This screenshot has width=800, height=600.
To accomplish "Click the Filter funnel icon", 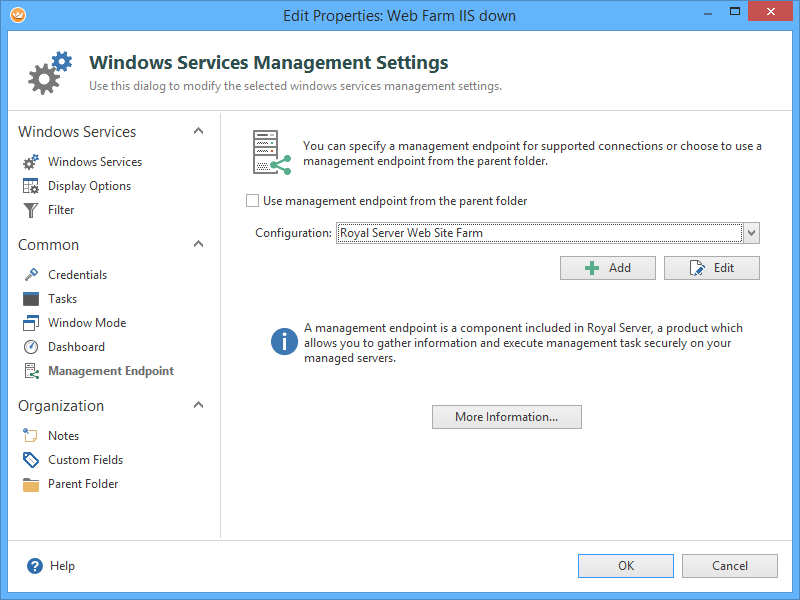I will point(30,210).
